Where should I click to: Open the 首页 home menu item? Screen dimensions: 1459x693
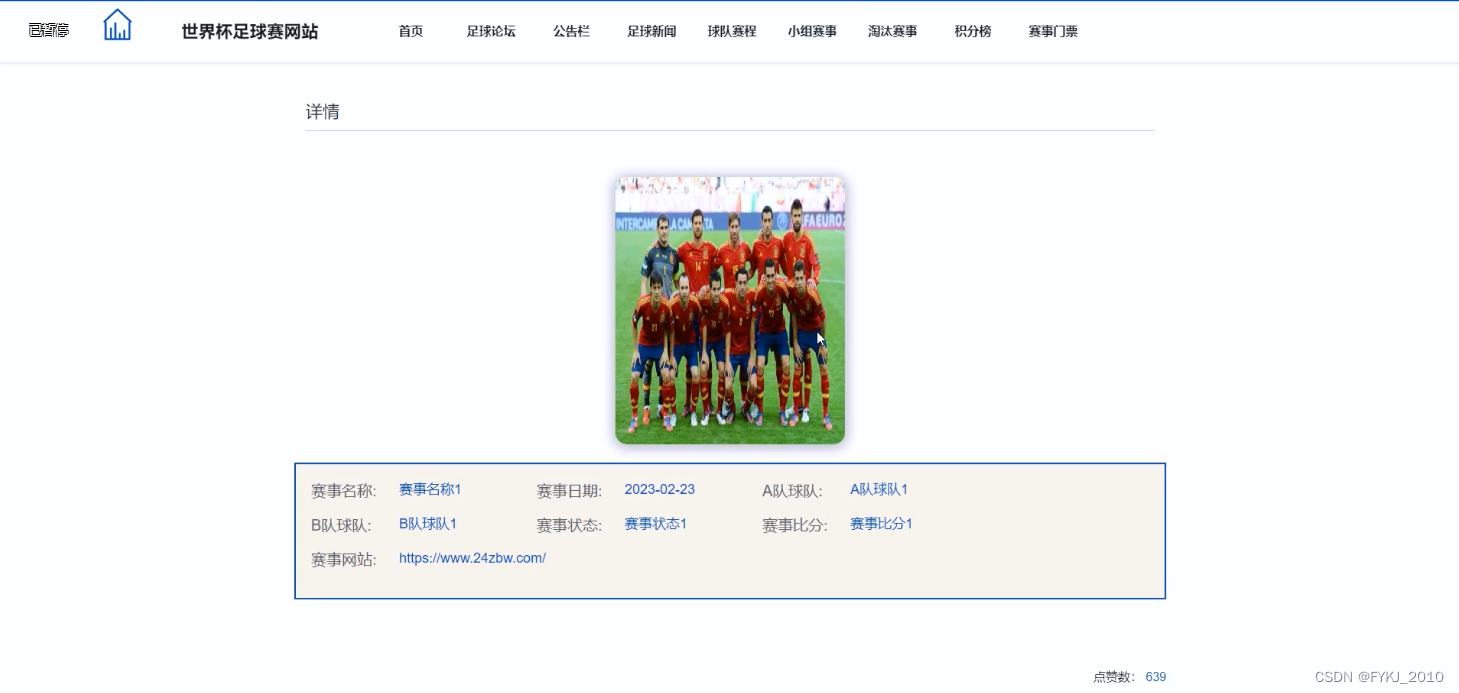pyautogui.click(x=411, y=31)
